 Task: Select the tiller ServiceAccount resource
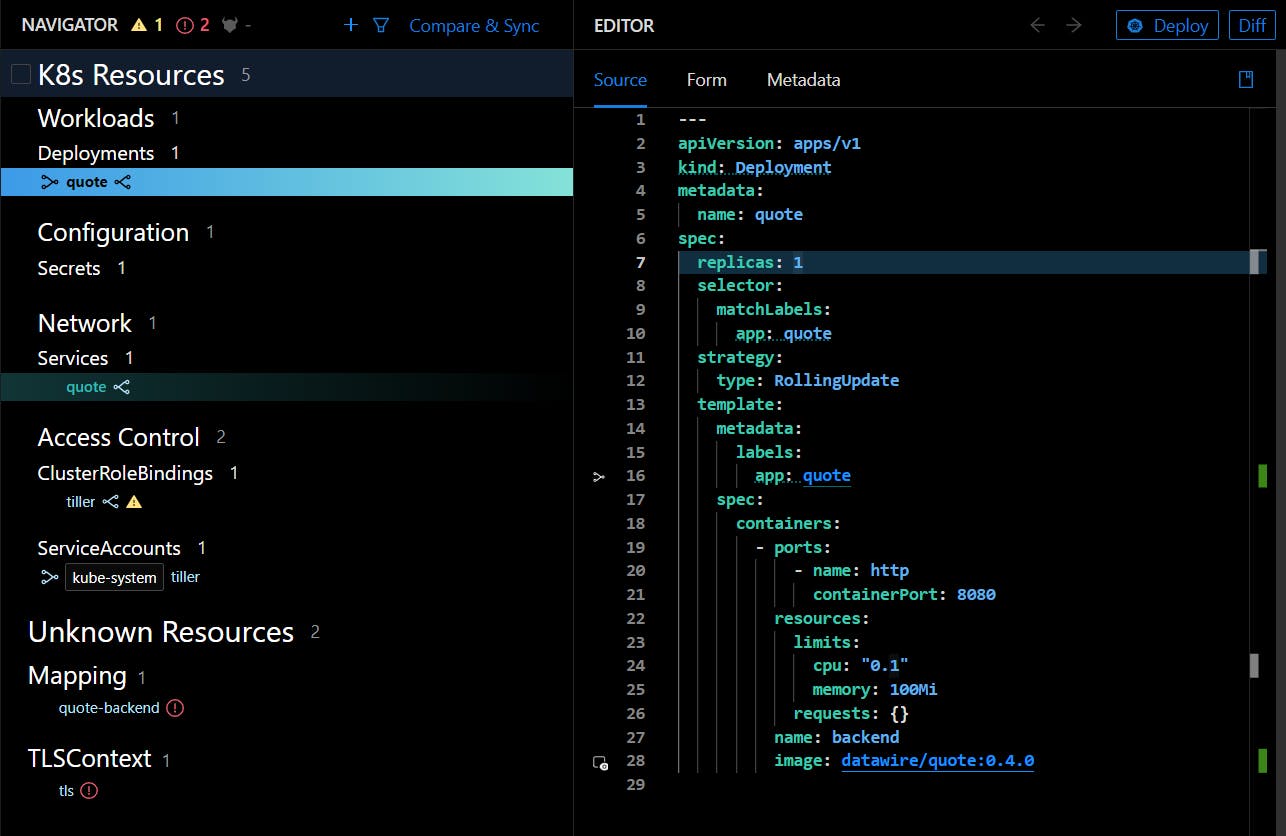click(185, 577)
